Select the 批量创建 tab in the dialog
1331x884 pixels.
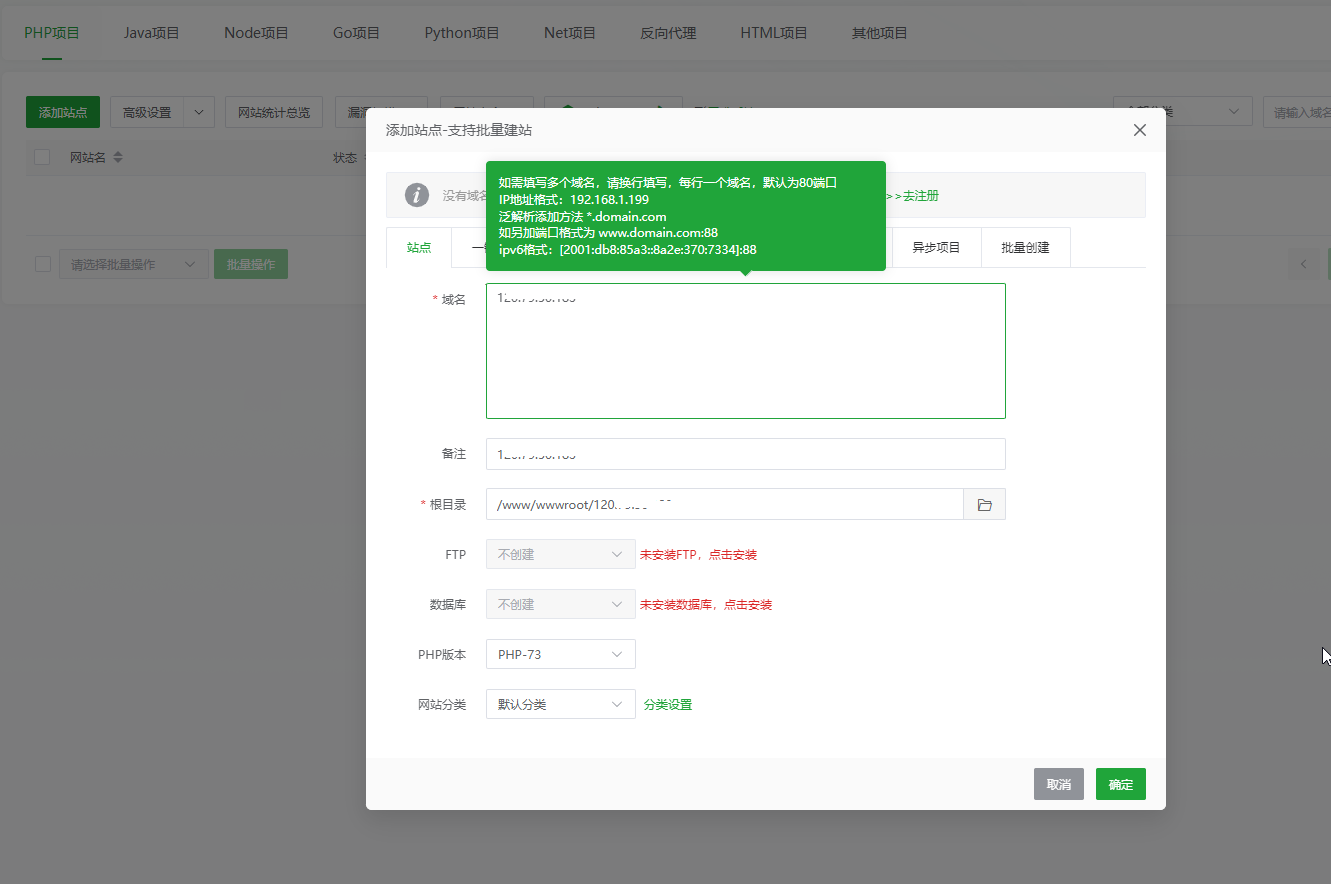point(1025,247)
